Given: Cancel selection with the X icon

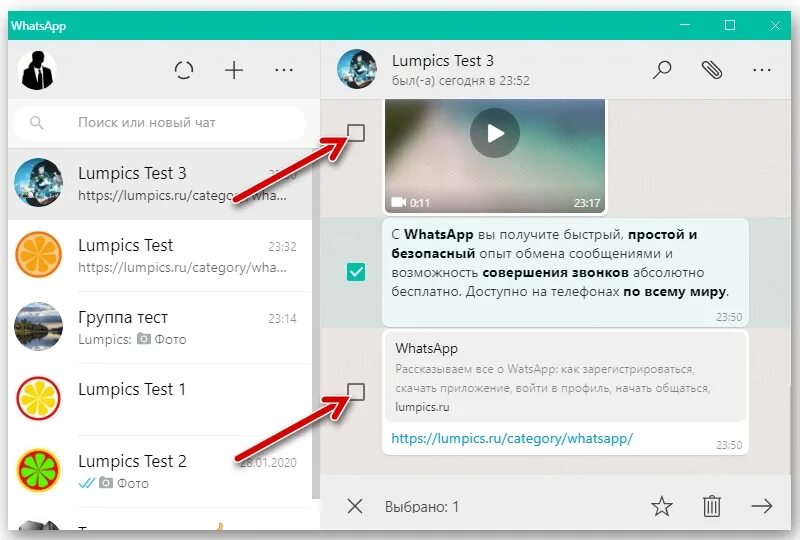Looking at the screenshot, I should pos(355,506).
